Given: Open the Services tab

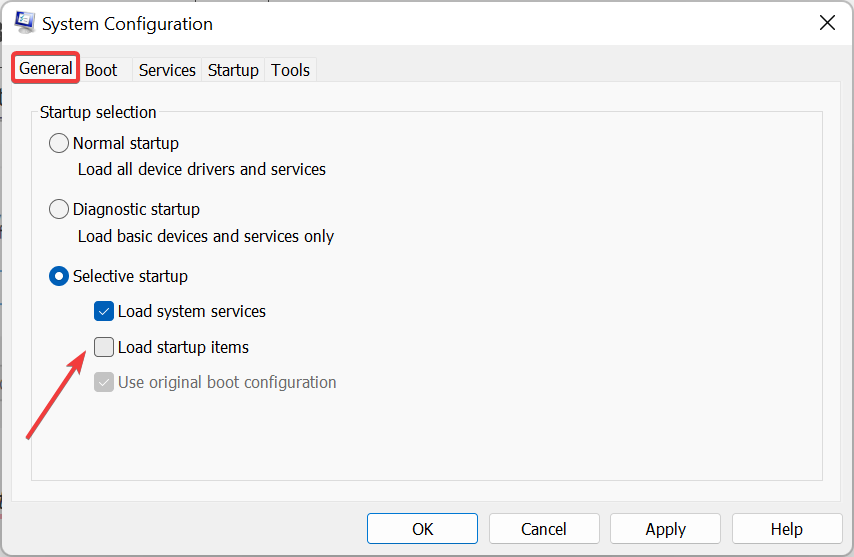Looking at the screenshot, I should click(167, 70).
